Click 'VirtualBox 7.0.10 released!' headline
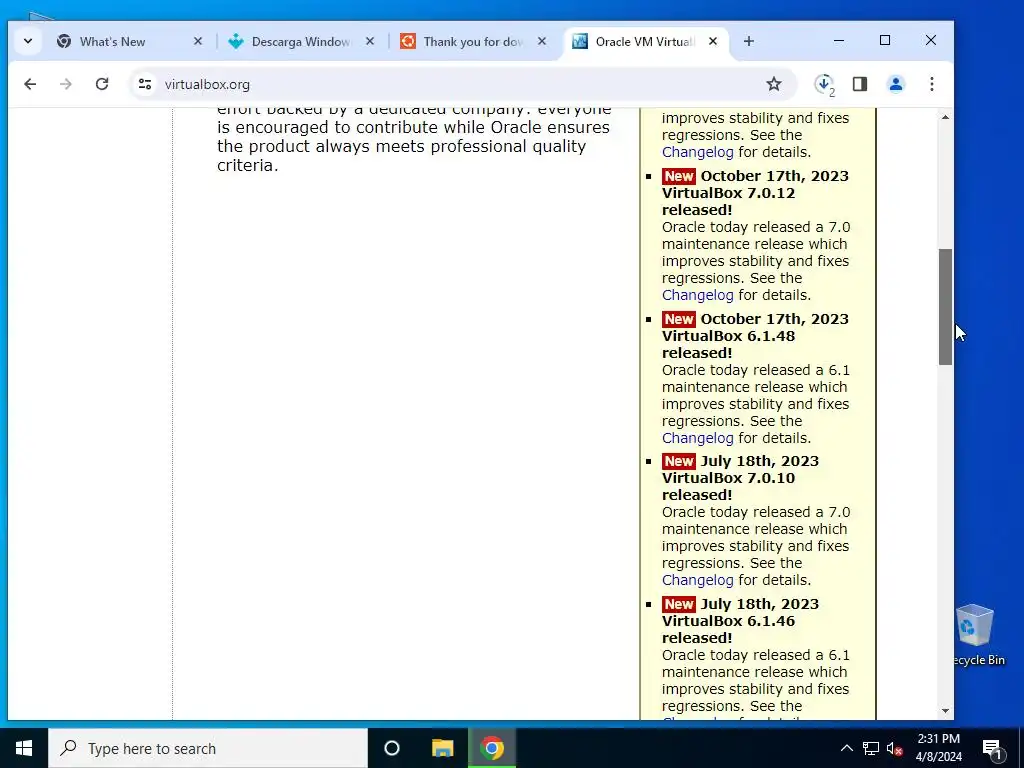This screenshot has height=768, width=1024. click(728, 487)
